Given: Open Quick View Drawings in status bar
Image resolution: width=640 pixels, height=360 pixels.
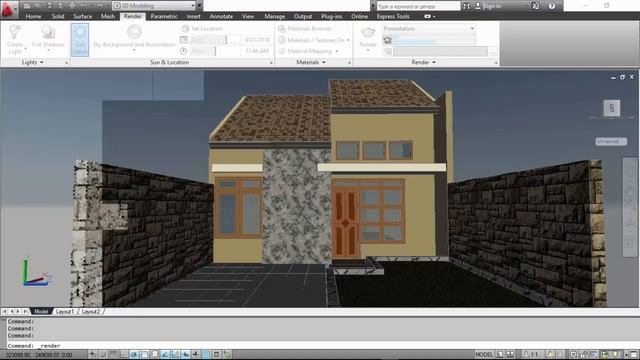Looking at the screenshot, I should coord(510,355).
